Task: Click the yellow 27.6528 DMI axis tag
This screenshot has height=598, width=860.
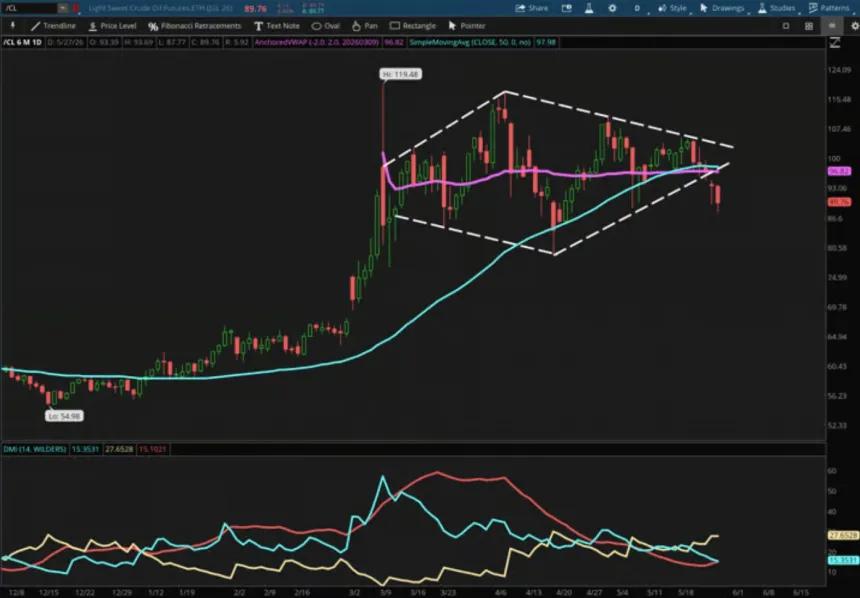Action: tap(842, 535)
